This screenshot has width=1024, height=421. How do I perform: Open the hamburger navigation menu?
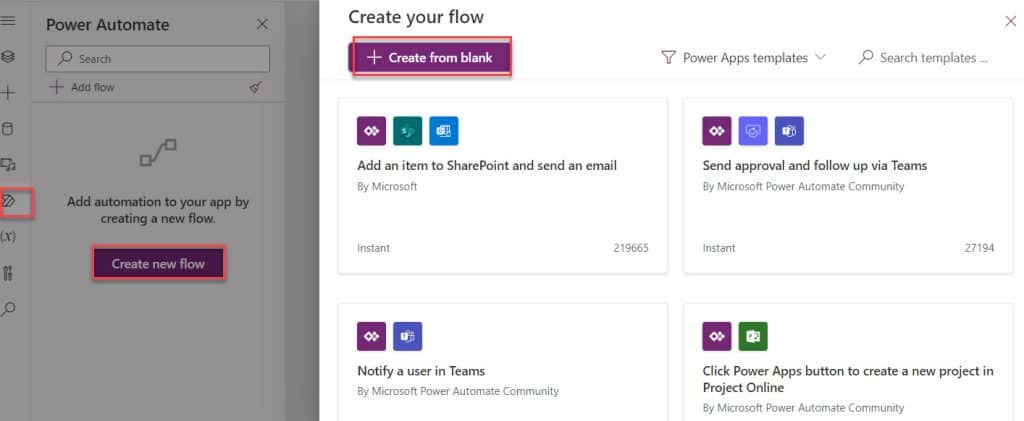[x=8, y=21]
